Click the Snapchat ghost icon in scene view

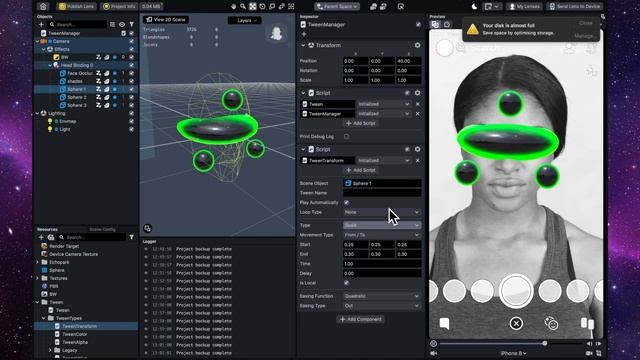pos(276,33)
